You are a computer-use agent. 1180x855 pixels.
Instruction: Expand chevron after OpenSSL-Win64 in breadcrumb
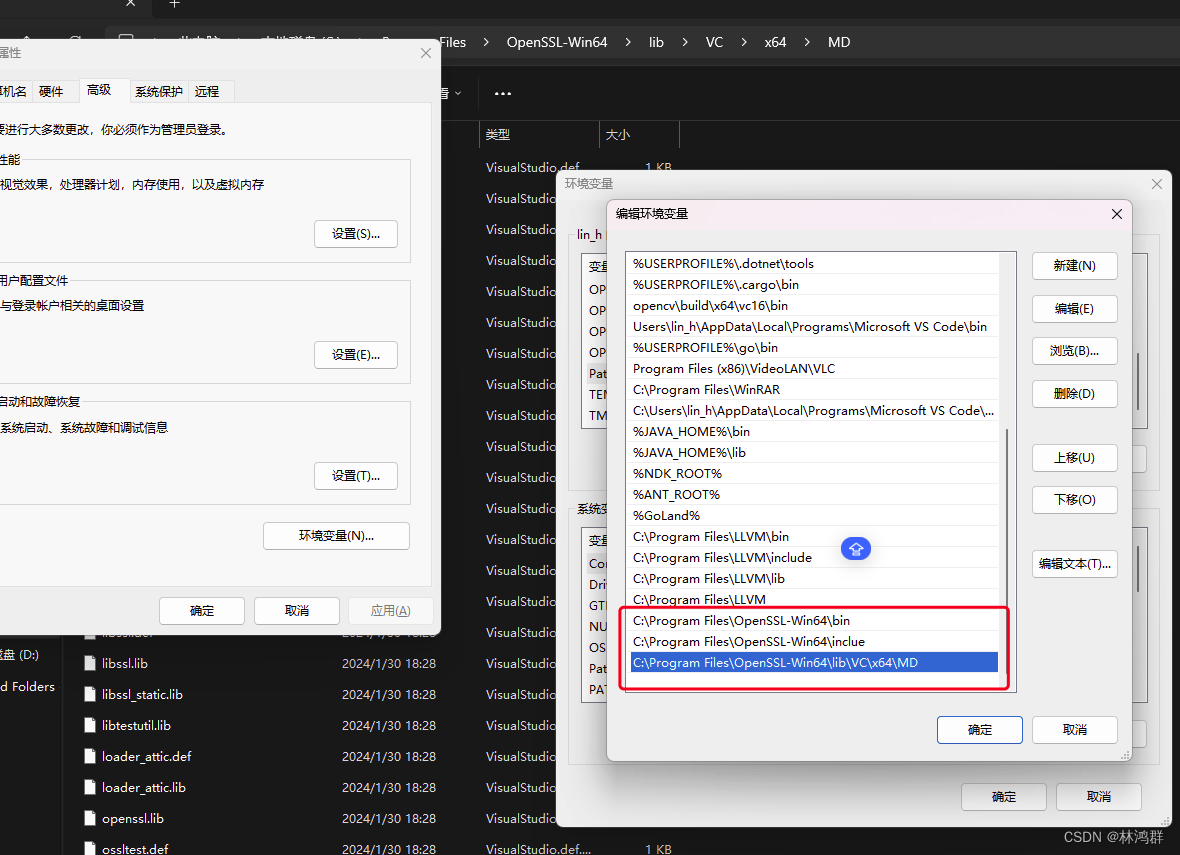[628, 42]
